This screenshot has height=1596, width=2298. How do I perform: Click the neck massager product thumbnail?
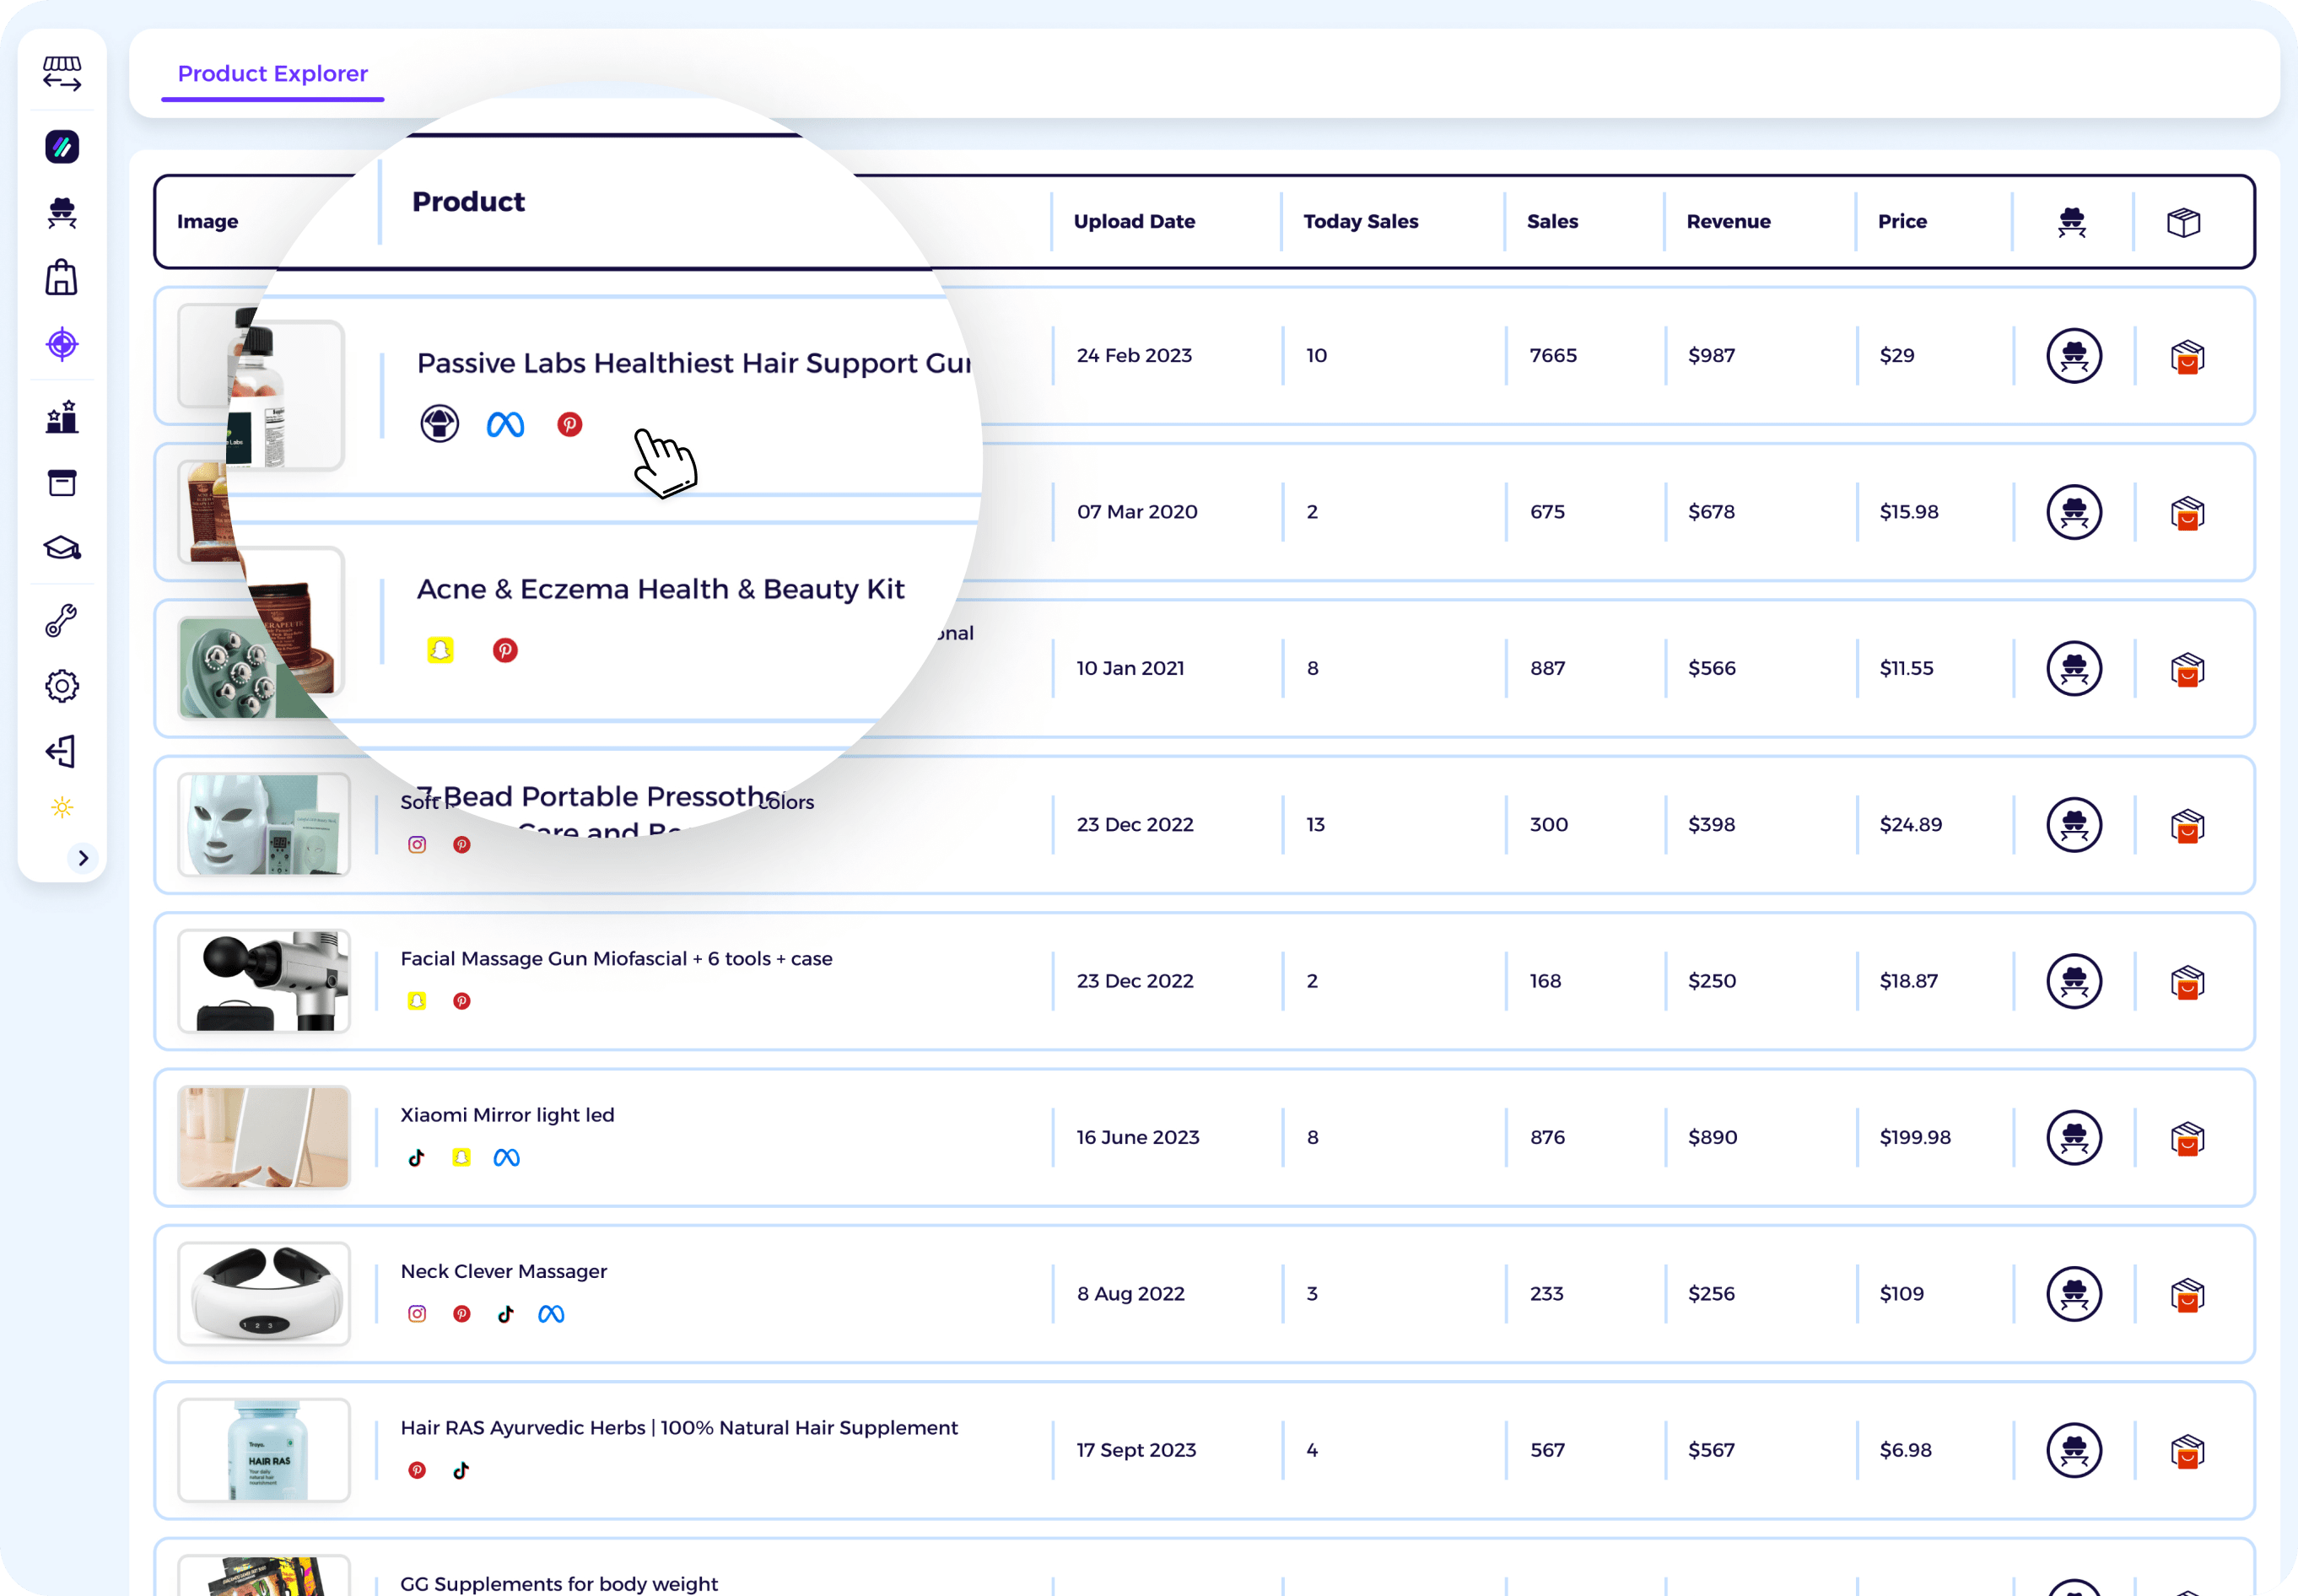(264, 1294)
